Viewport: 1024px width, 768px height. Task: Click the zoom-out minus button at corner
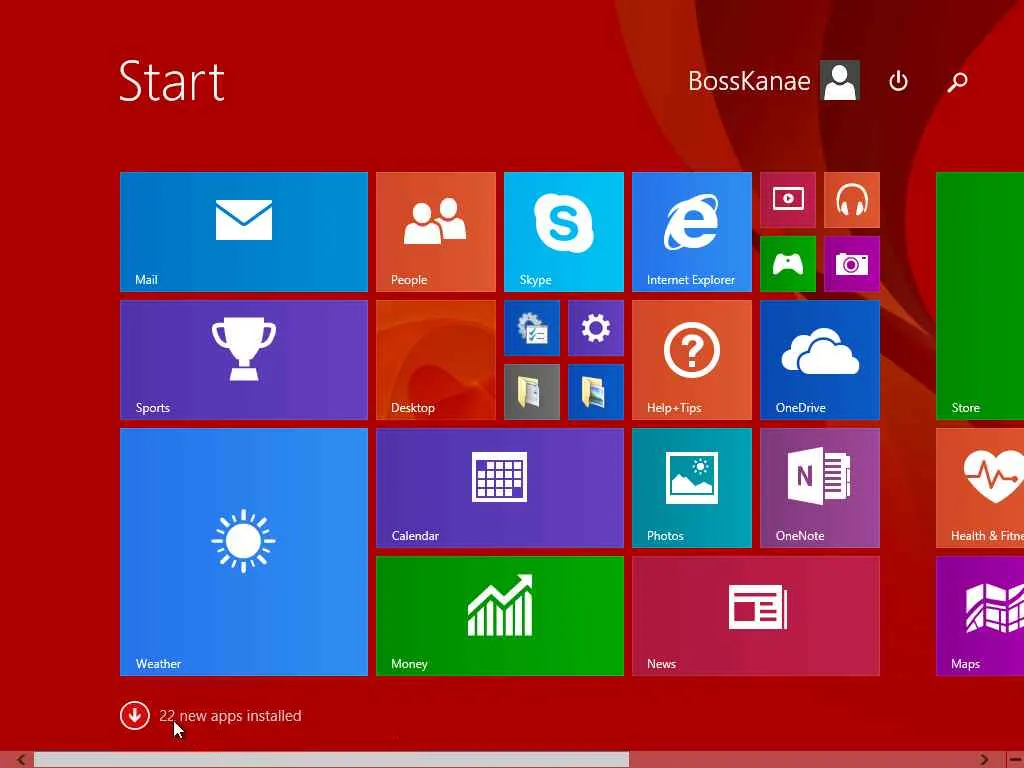[1015, 760]
